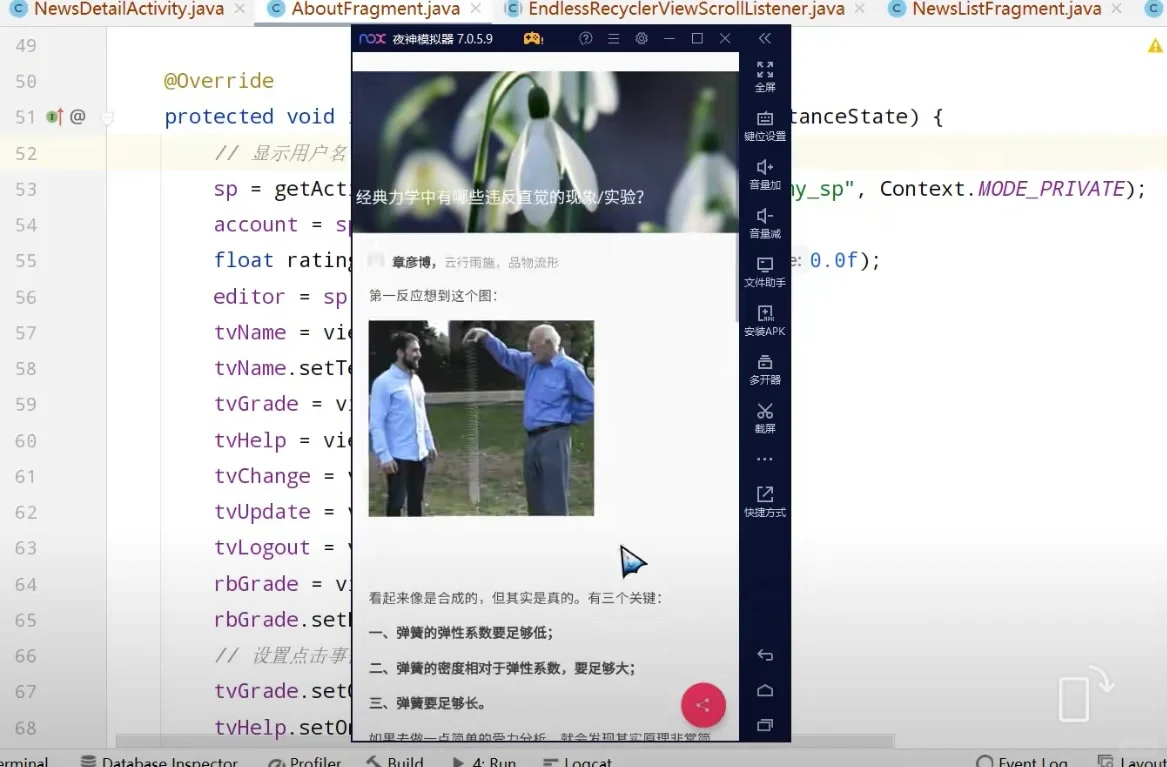Open the sidebar more options menu (...)

[764, 458]
